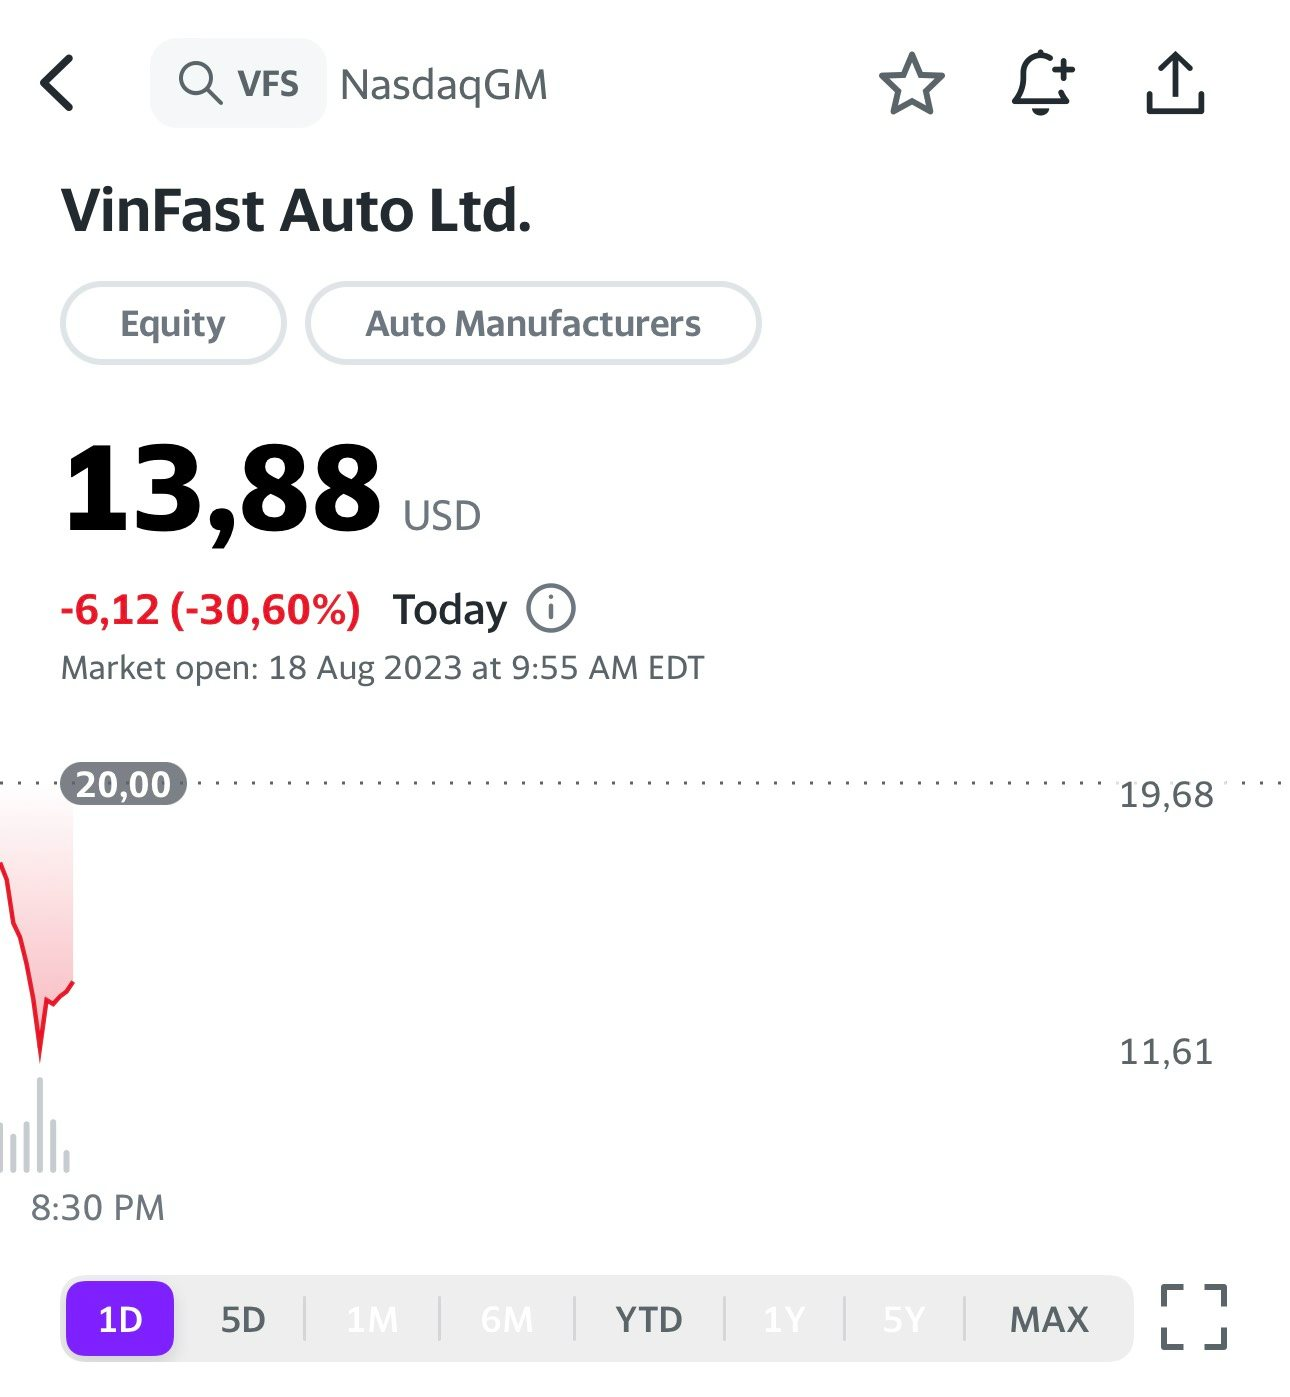The image size is (1290, 1397).
Task: Select the 1D chart range
Action: [x=120, y=1319]
